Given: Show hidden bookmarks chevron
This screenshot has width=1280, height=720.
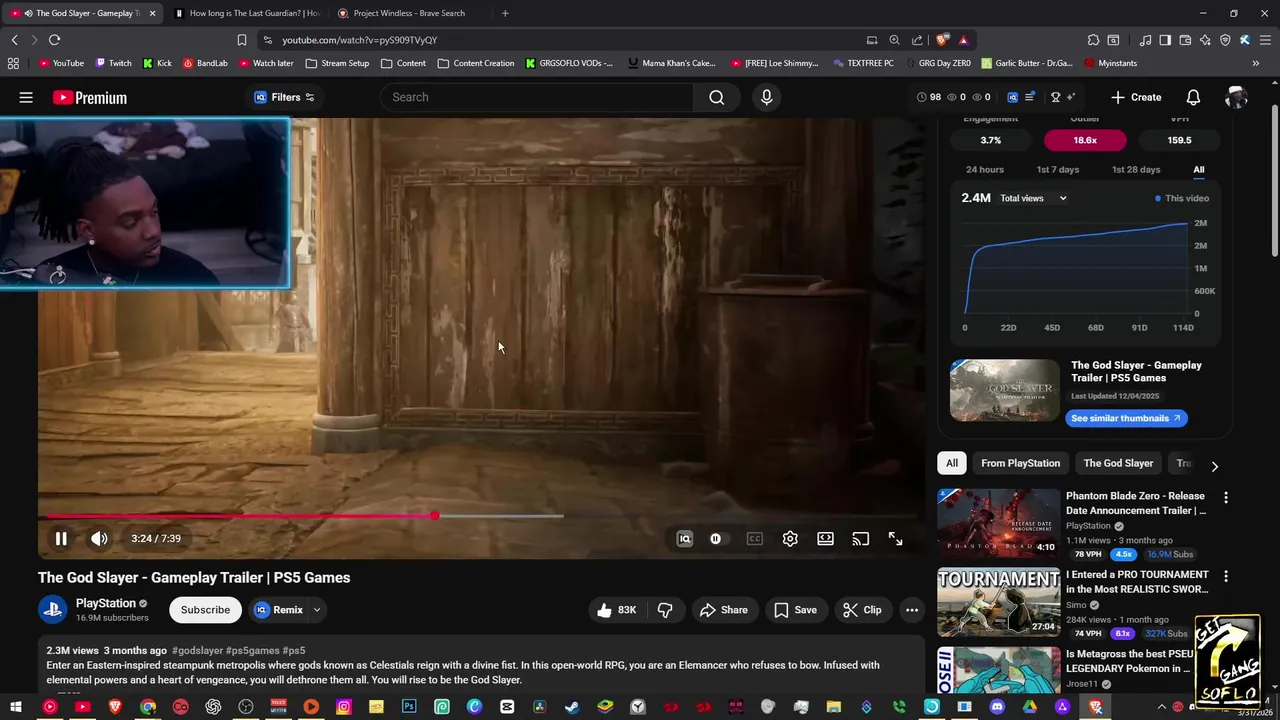Looking at the screenshot, I should pos(1255,63).
